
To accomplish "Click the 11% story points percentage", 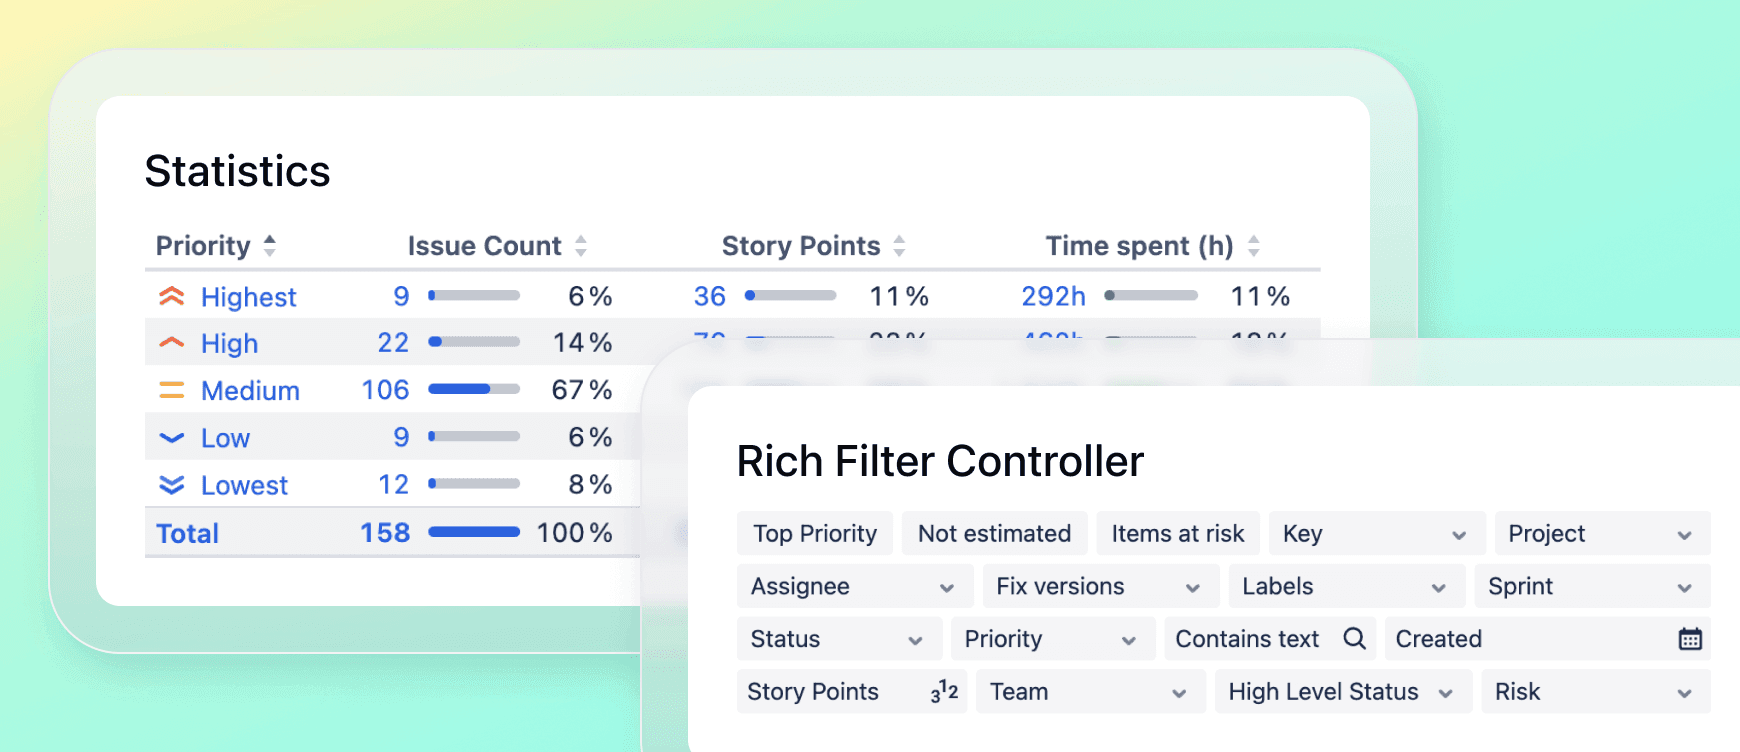I will click(899, 296).
